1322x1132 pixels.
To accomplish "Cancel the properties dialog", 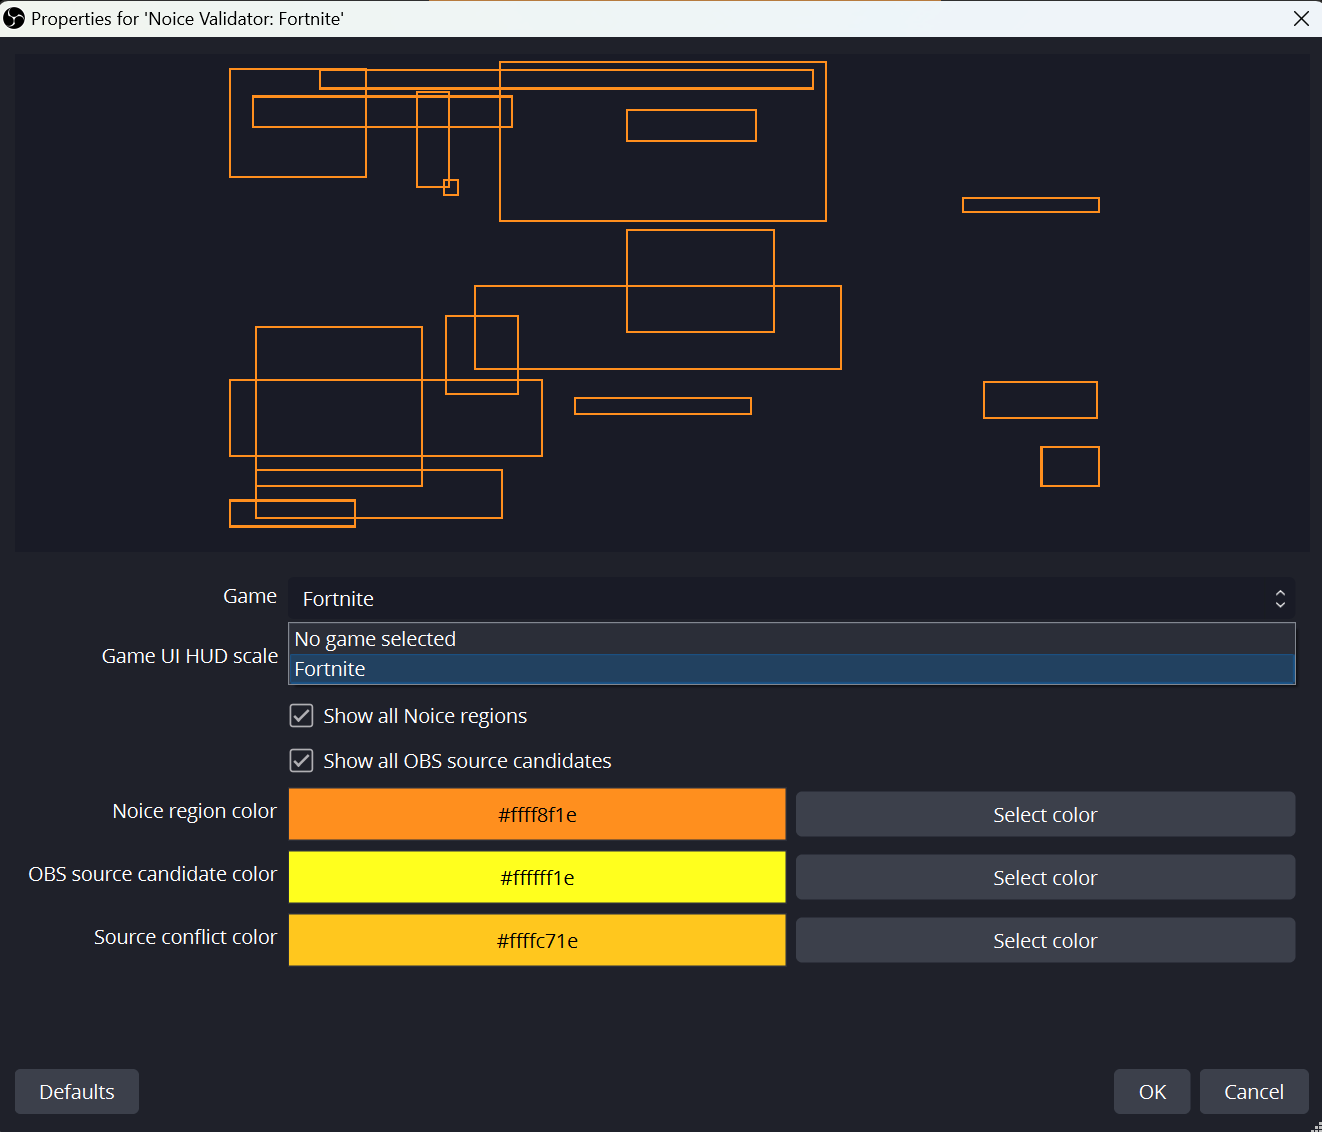I will pos(1254,1091).
